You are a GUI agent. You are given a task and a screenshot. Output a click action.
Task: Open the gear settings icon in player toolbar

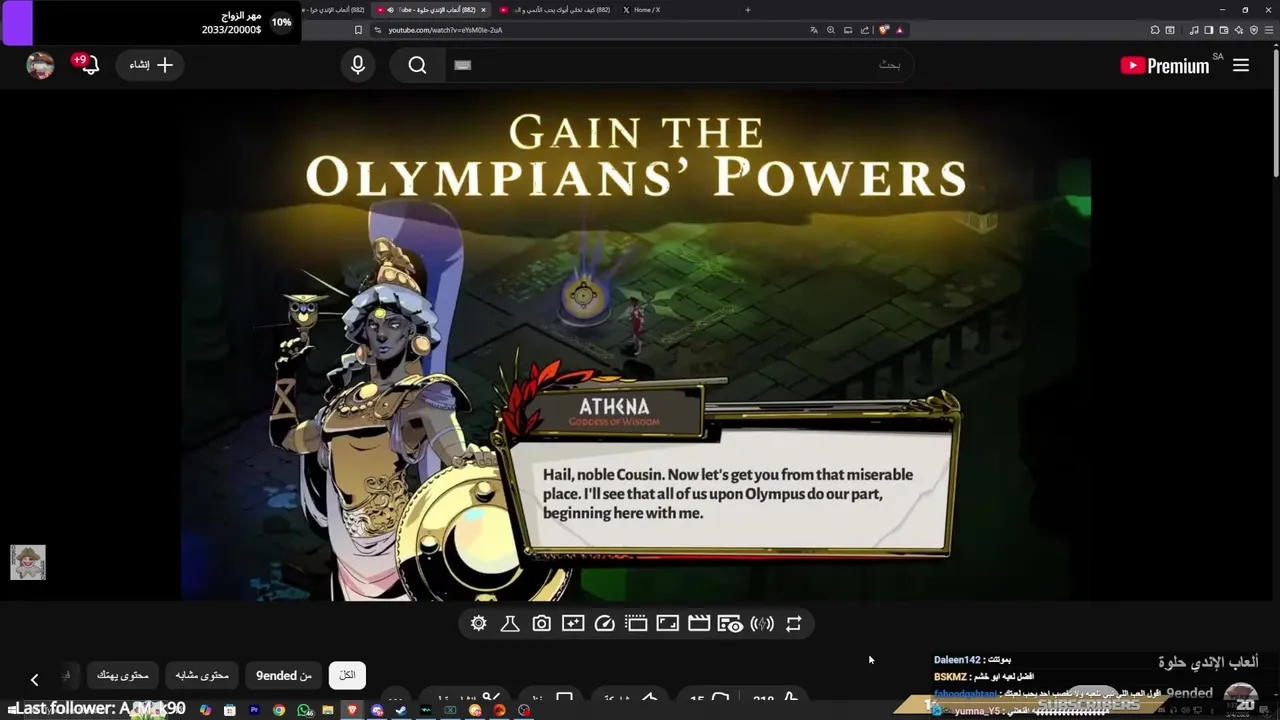point(478,624)
